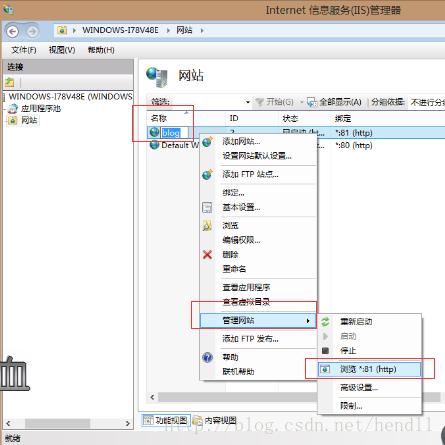Click the black 停止 square icon
Image resolution: width=445 pixels, height=445 pixels.
pos(325,351)
